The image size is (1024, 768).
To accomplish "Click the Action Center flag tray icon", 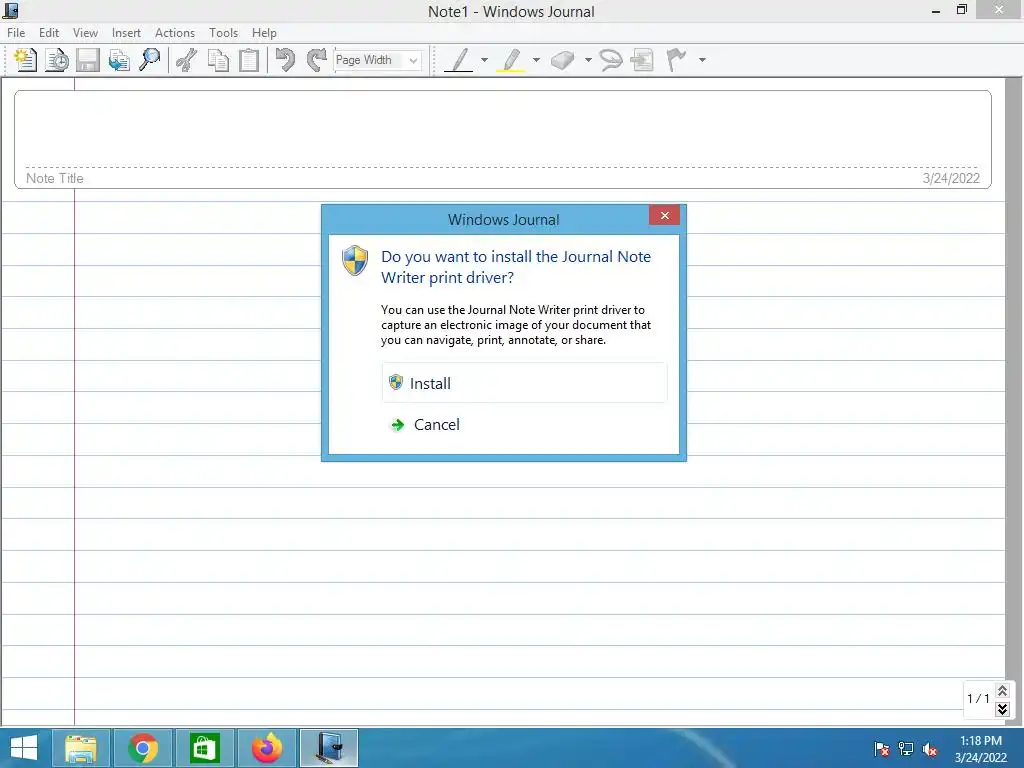I will pyautogui.click(x=882, y=749).
